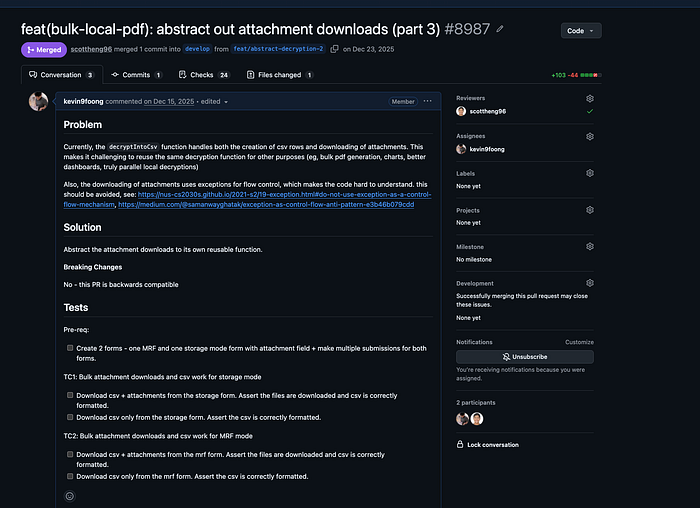The height and width of the screenshot is (508, 700).
Task: Click scottheng96's reviewer avatar
Action: click(461, 111)
